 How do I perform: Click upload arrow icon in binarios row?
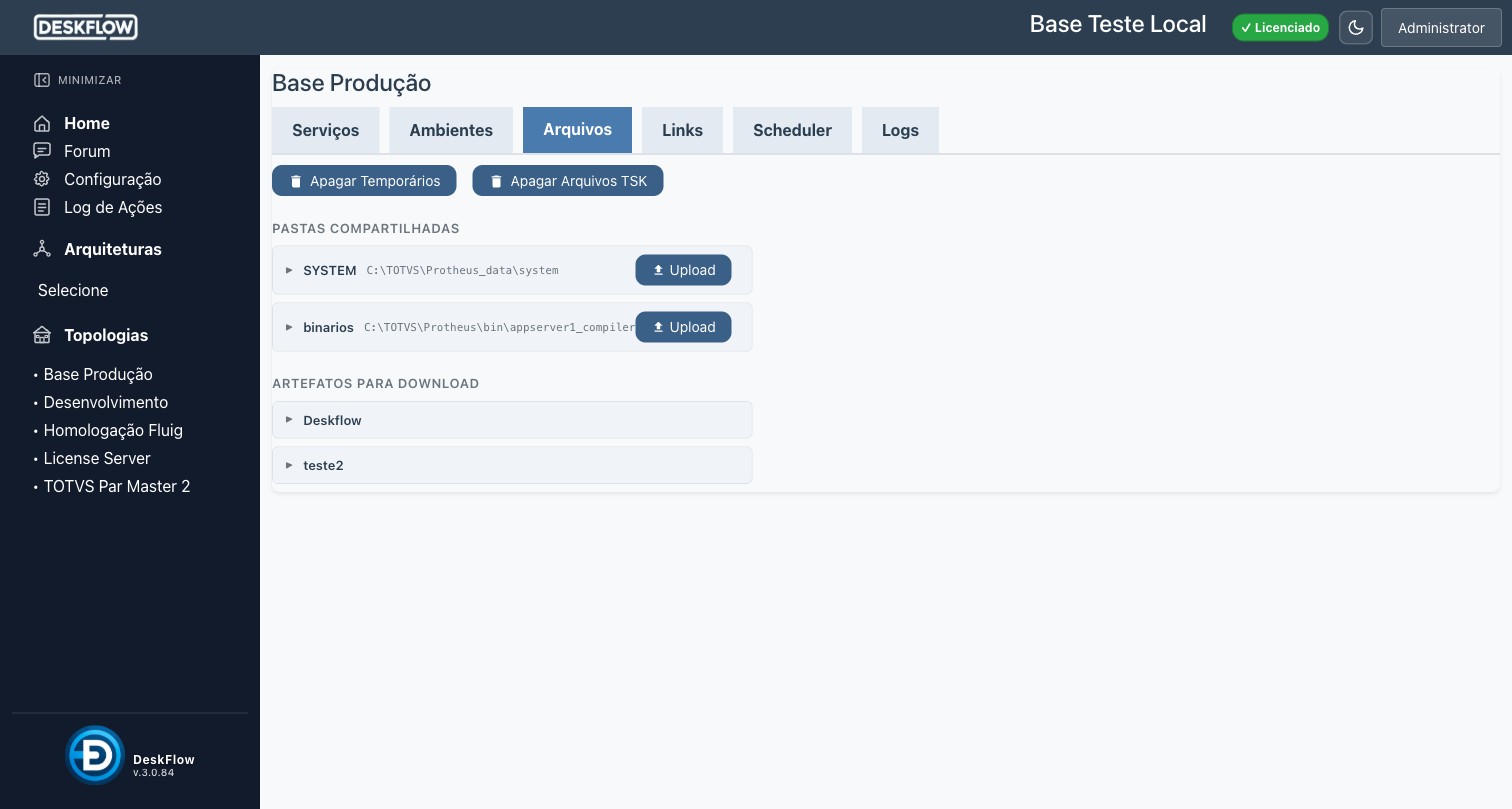click(x=658, y=327)
